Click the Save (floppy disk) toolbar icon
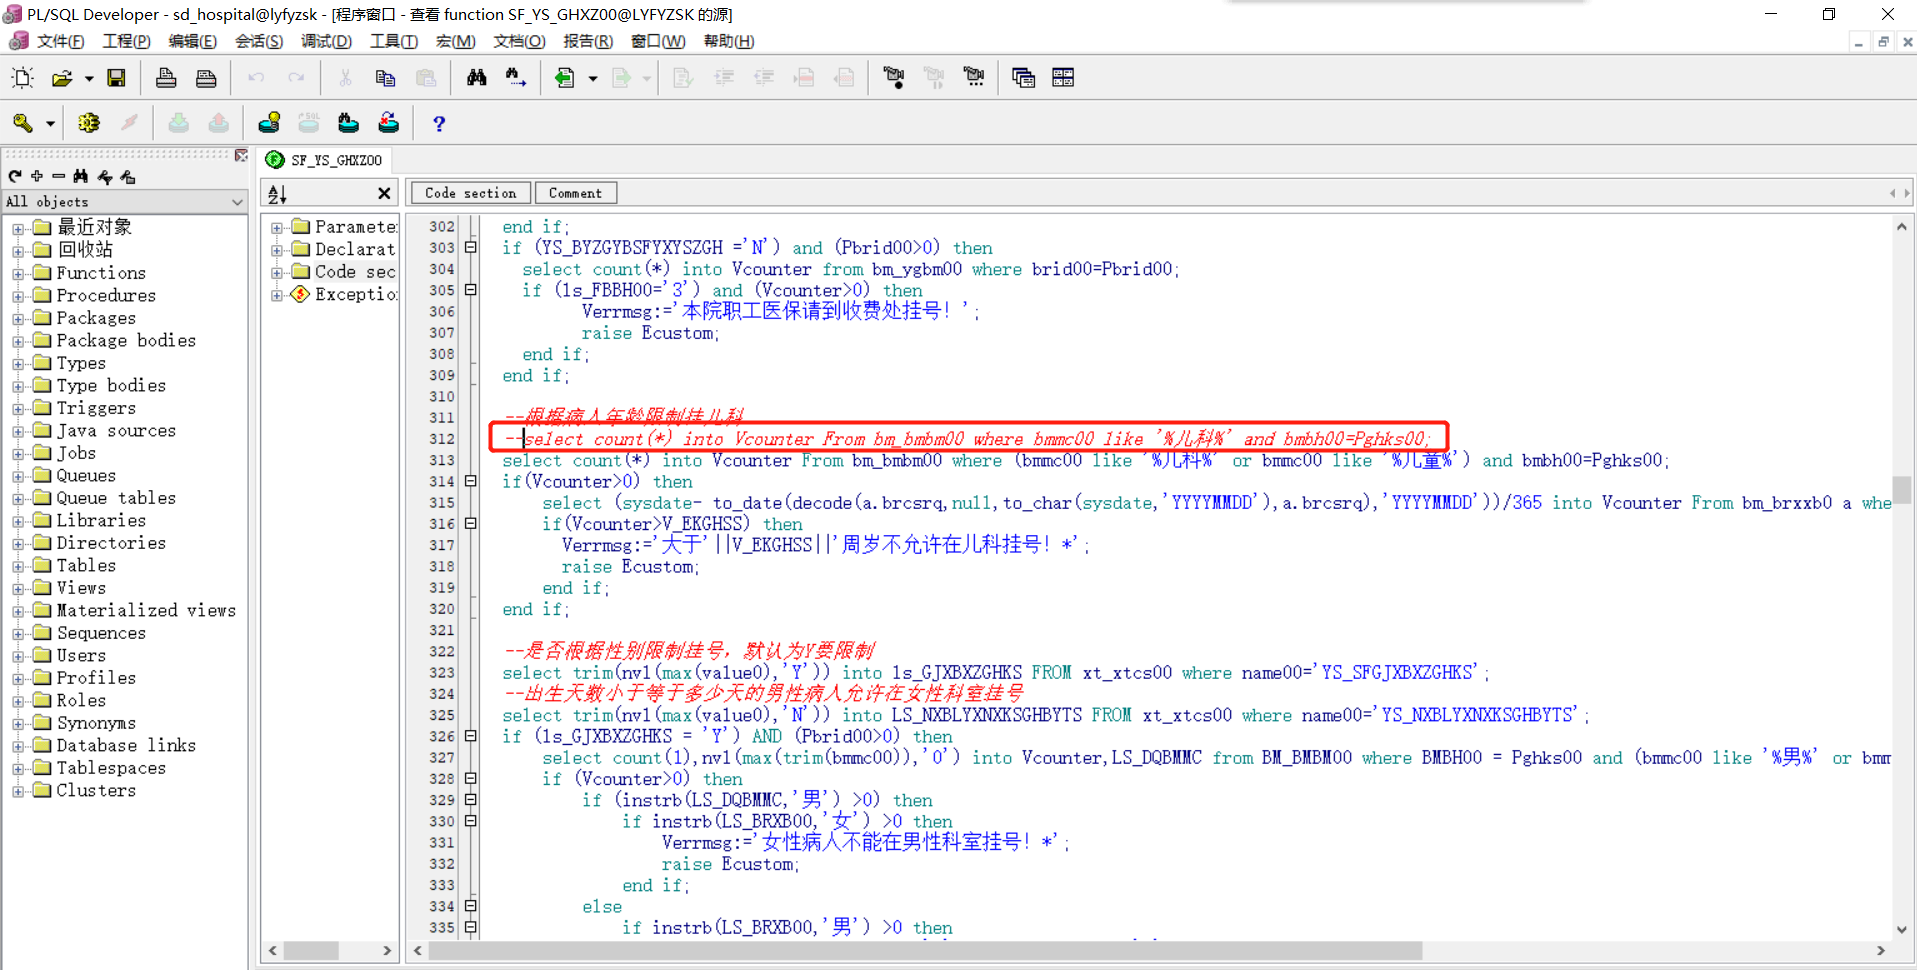Screen dimensions: 1917x970 coord(116,78)
